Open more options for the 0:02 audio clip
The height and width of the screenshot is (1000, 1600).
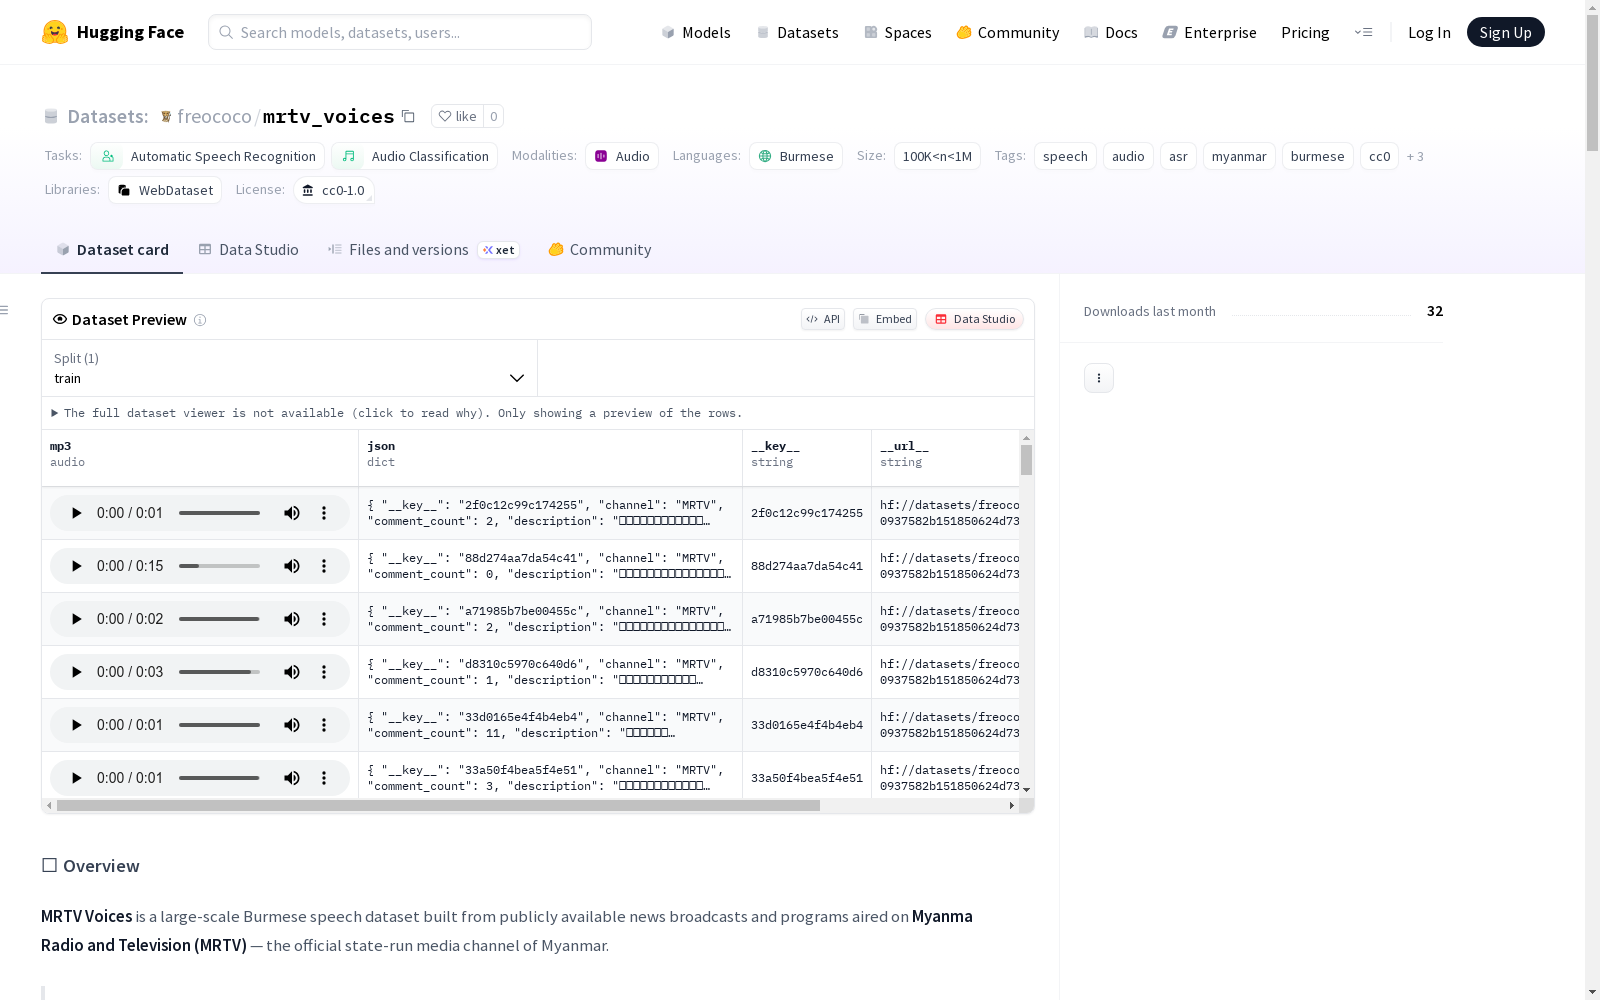click(324, 619)
